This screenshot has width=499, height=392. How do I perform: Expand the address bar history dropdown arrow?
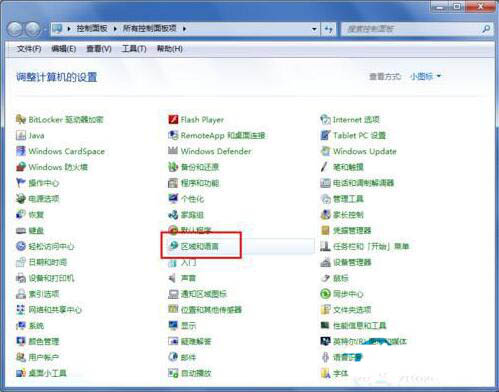[x=314, y=29]
